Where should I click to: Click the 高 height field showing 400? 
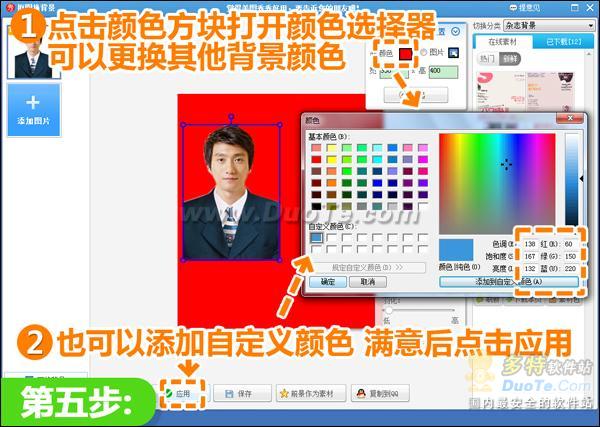[x=443, y=72]
